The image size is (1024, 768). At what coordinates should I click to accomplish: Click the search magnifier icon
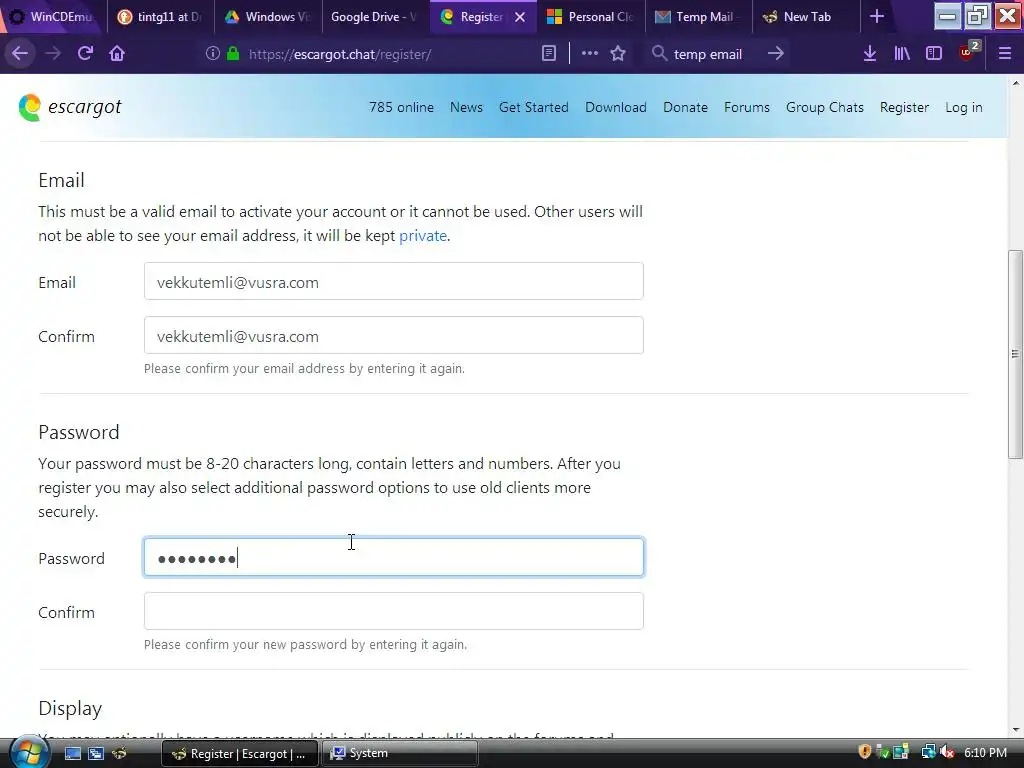[x=660, y=54]
